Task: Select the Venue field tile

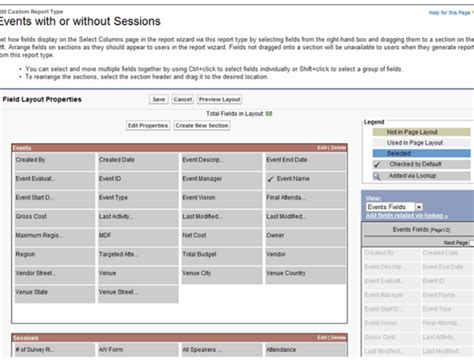Action: tap(138, 275)
